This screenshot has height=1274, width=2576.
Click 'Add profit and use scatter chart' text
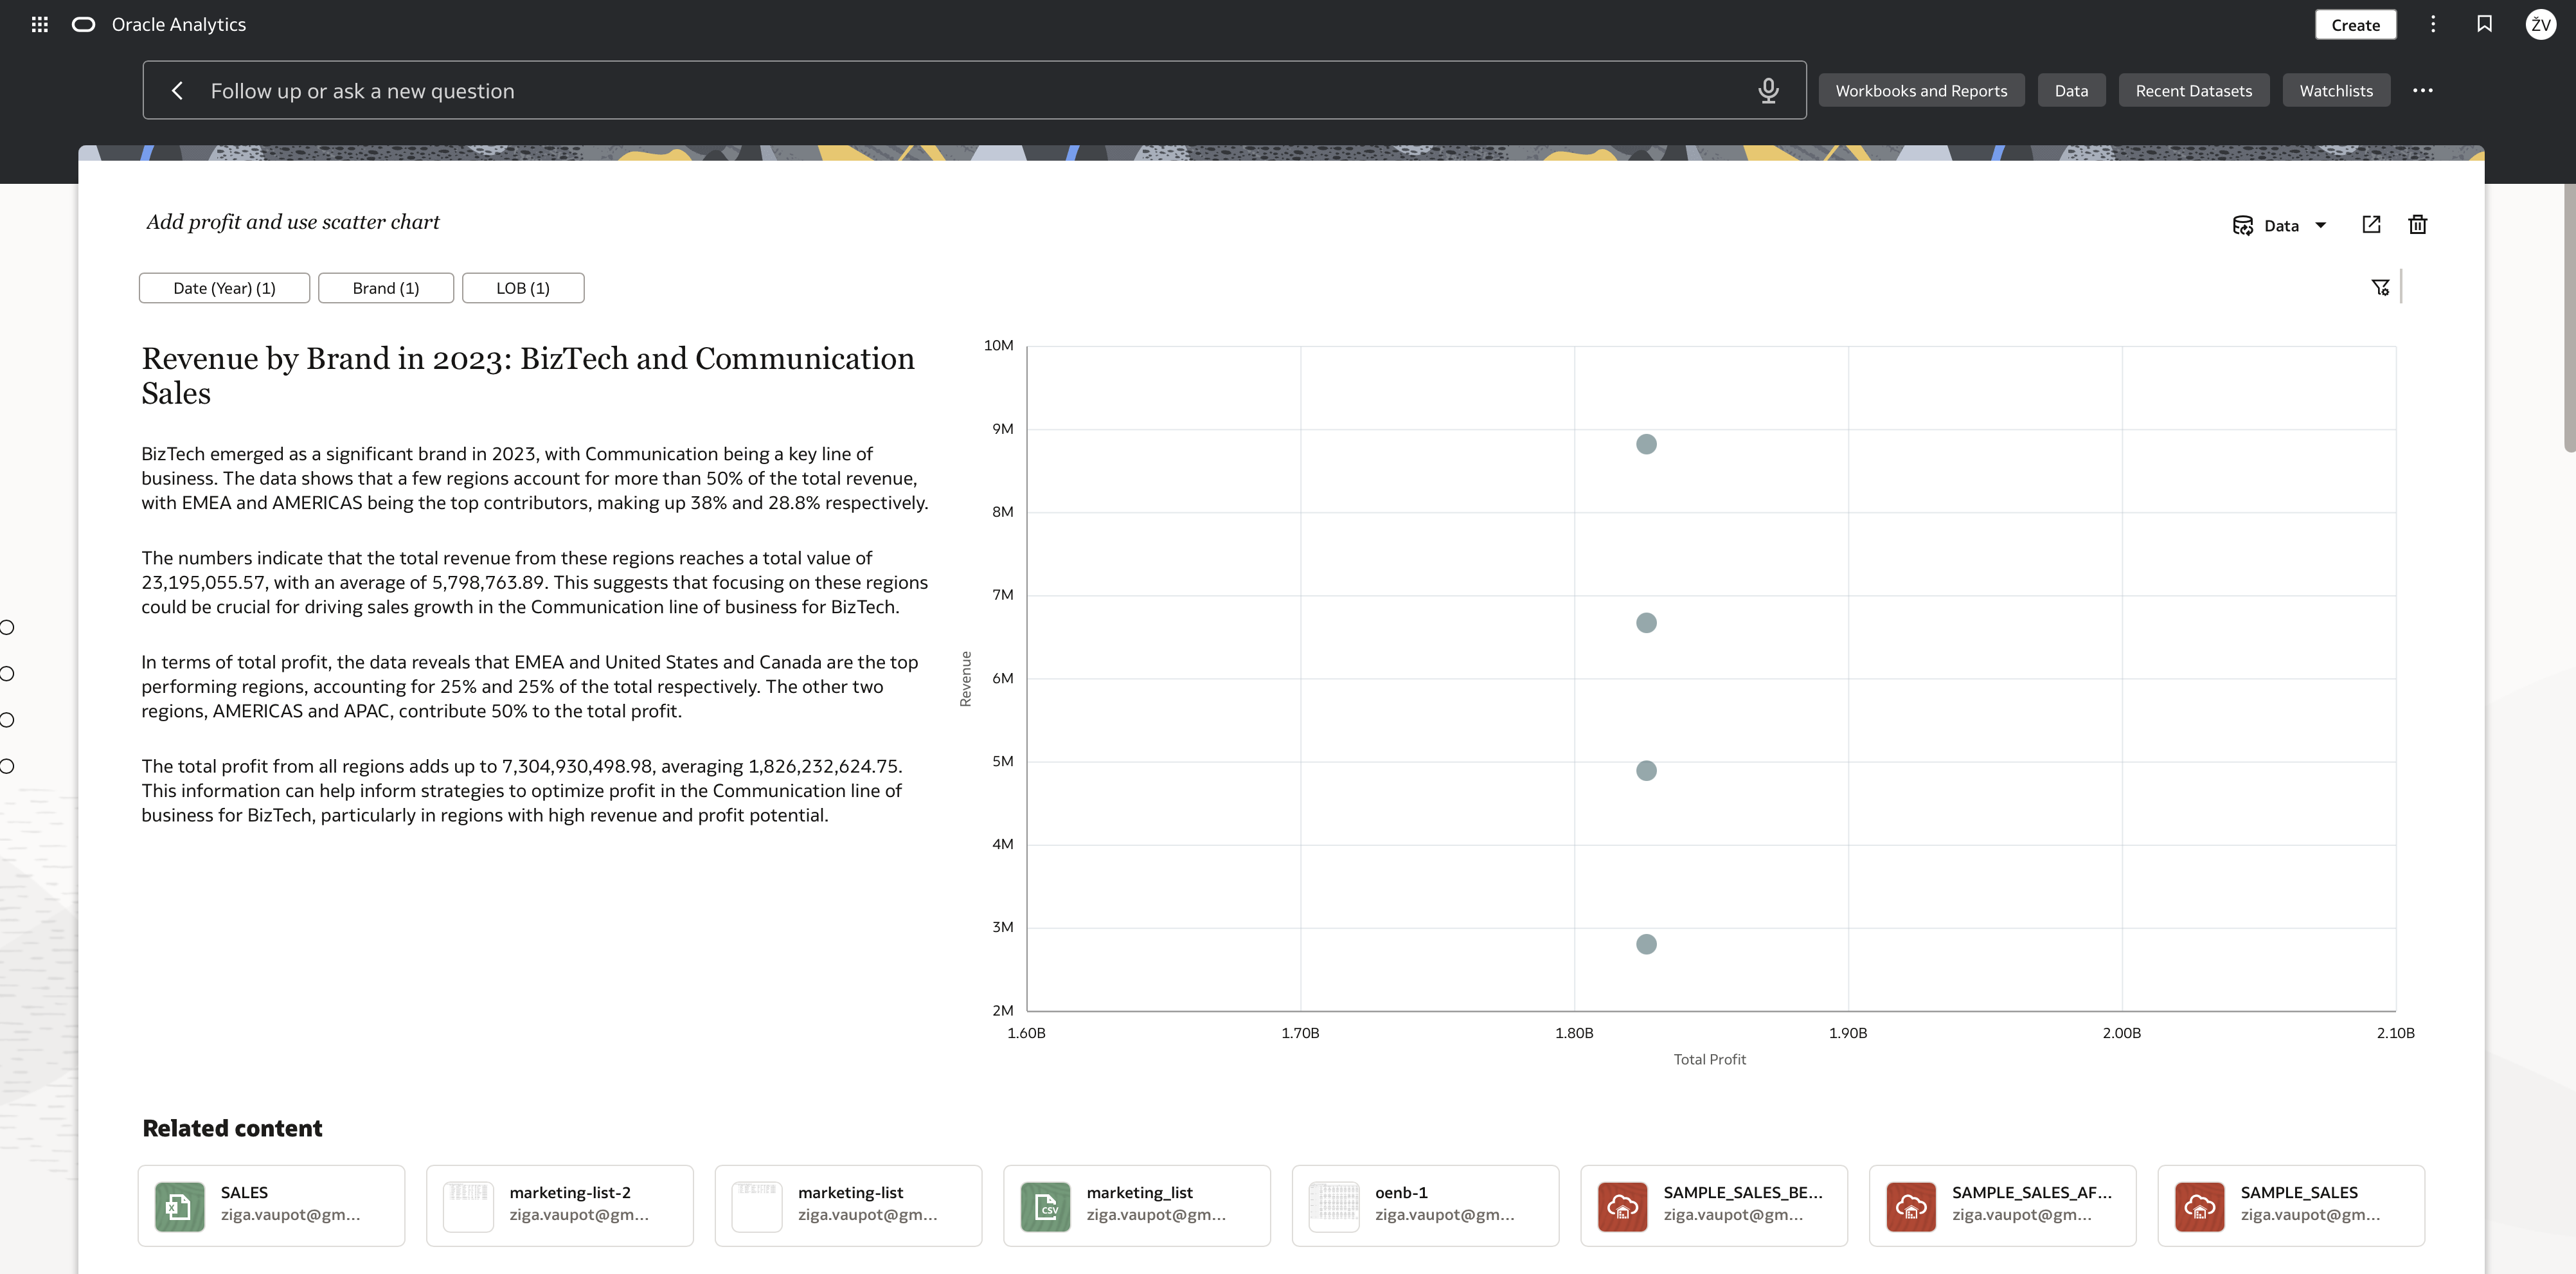click(293, 222)
